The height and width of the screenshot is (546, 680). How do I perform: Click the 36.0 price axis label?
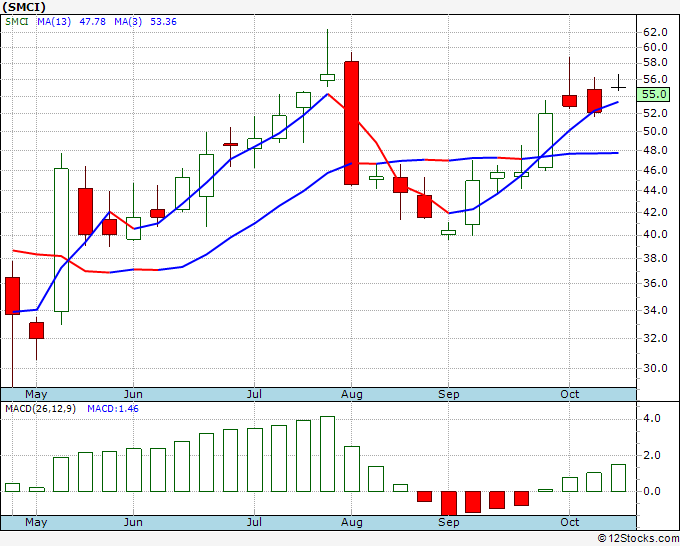[x=655, y=284]
